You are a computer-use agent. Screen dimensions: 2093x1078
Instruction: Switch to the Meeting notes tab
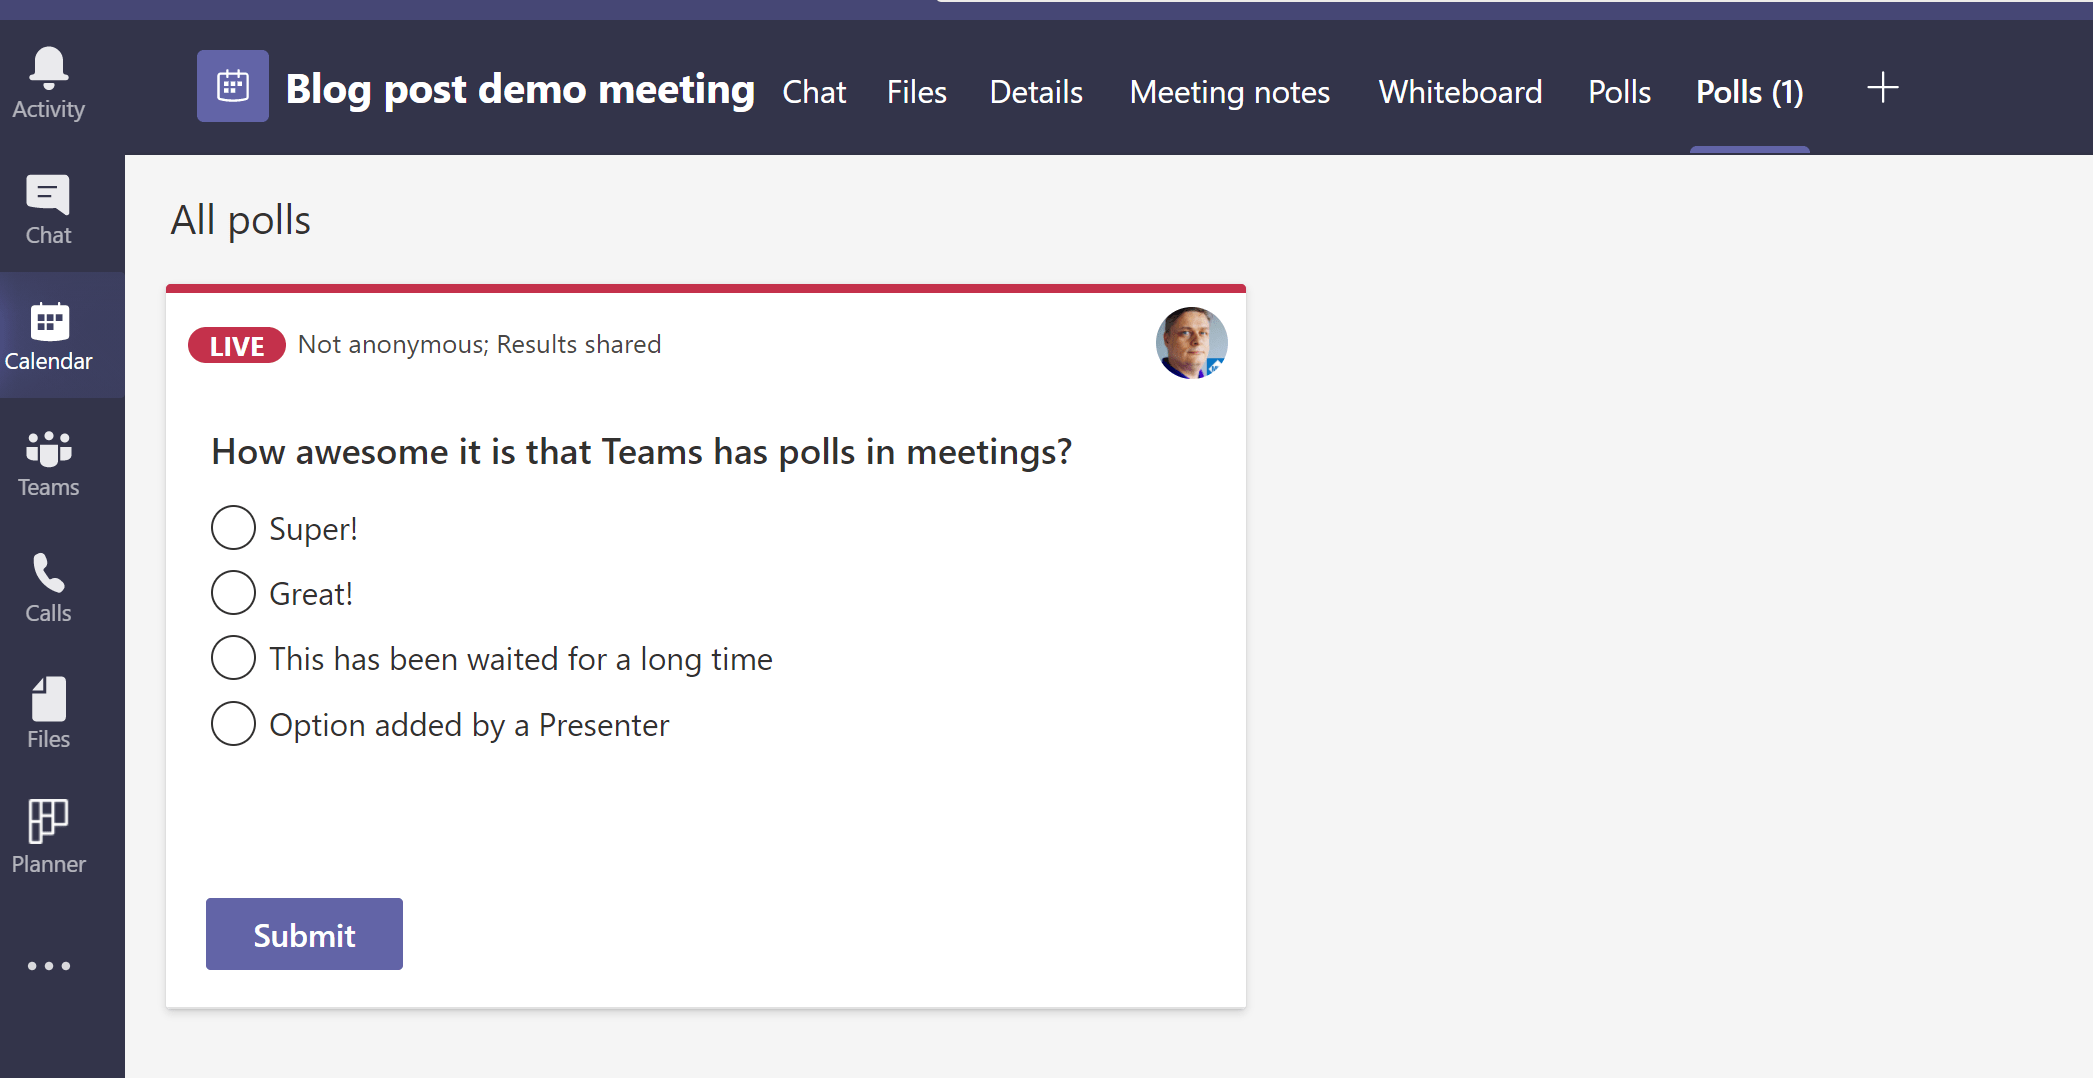(1229, 91)
